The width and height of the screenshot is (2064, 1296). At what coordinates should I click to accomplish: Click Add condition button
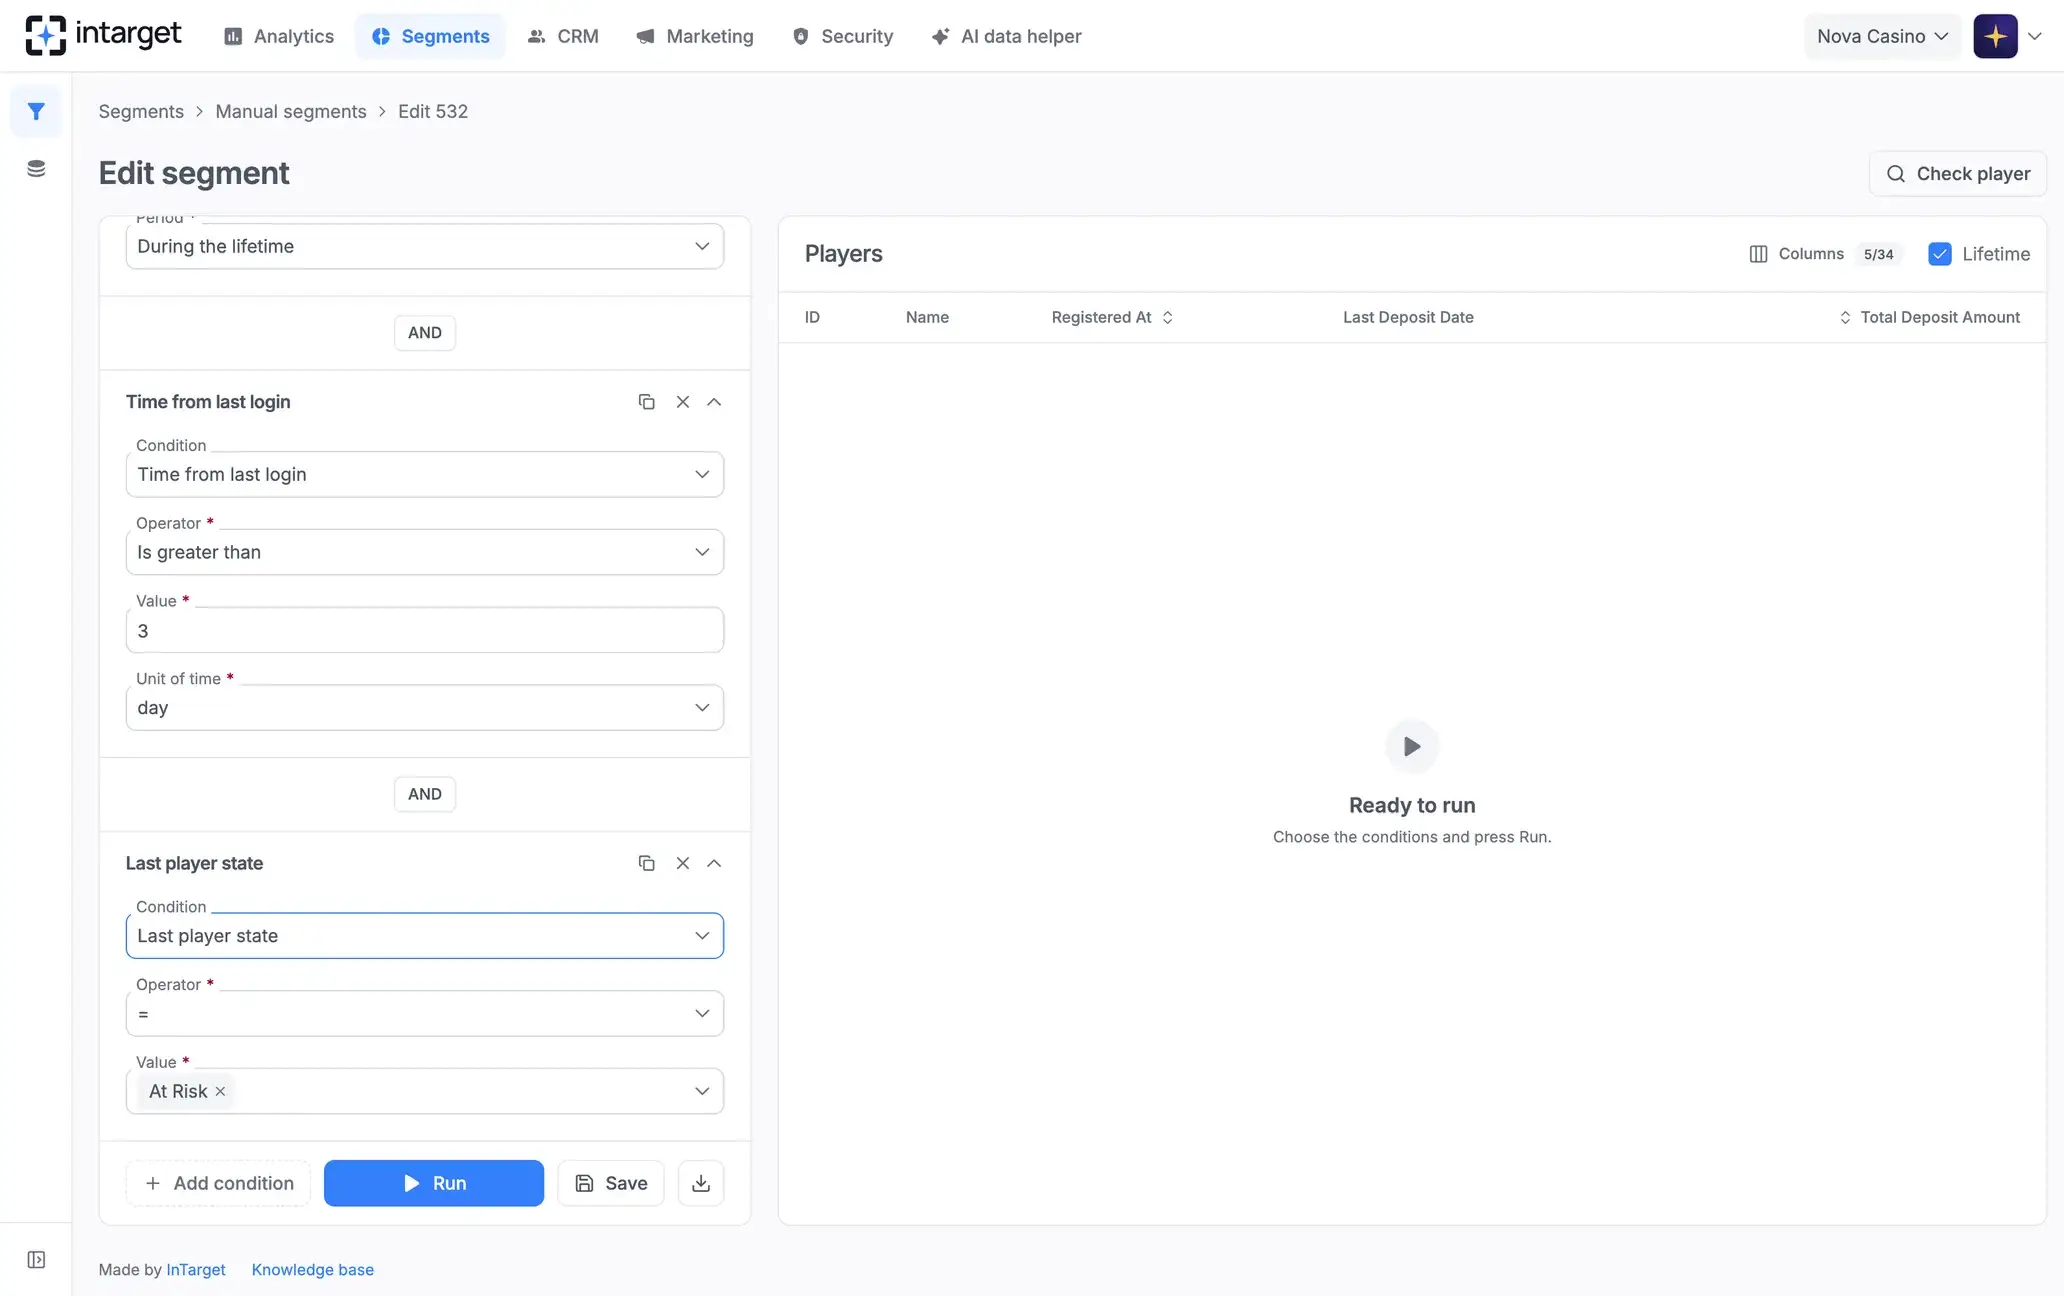(218, 1183)
